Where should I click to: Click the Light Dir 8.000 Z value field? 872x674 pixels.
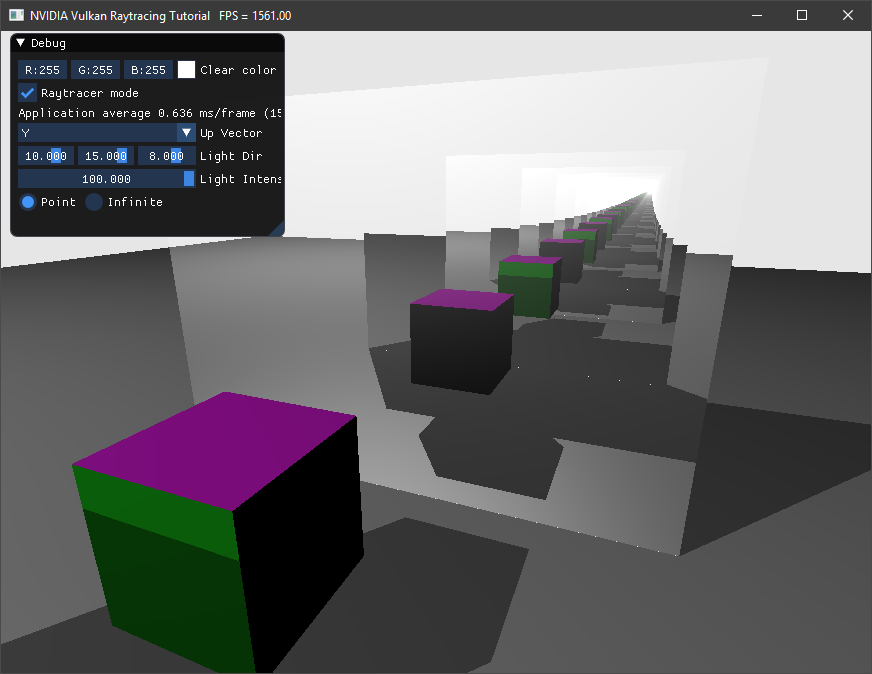[x=165, y=156]
